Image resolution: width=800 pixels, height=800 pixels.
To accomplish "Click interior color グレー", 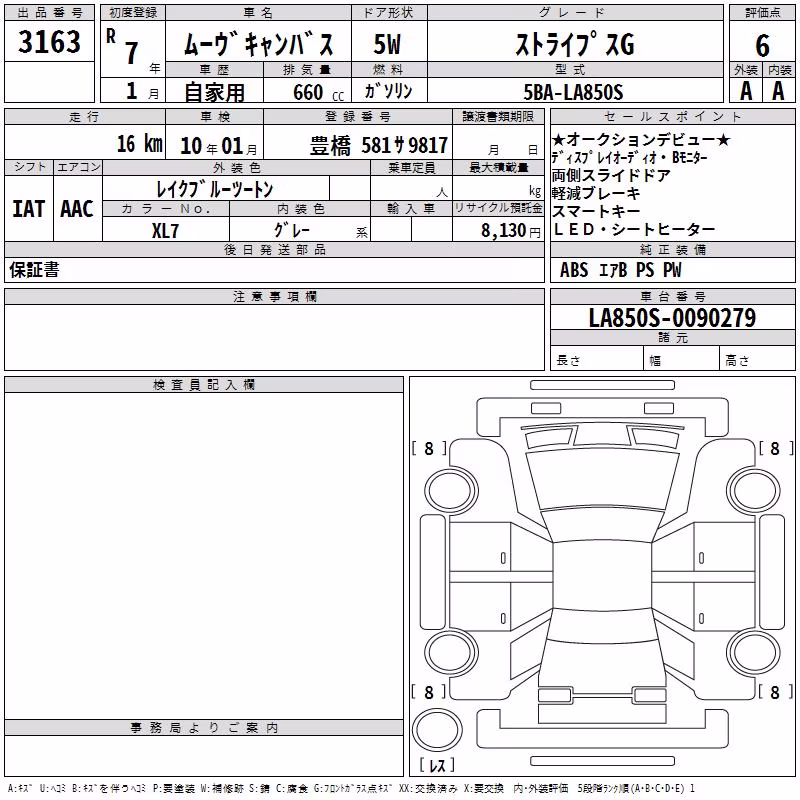I will (x=292, y=230).
